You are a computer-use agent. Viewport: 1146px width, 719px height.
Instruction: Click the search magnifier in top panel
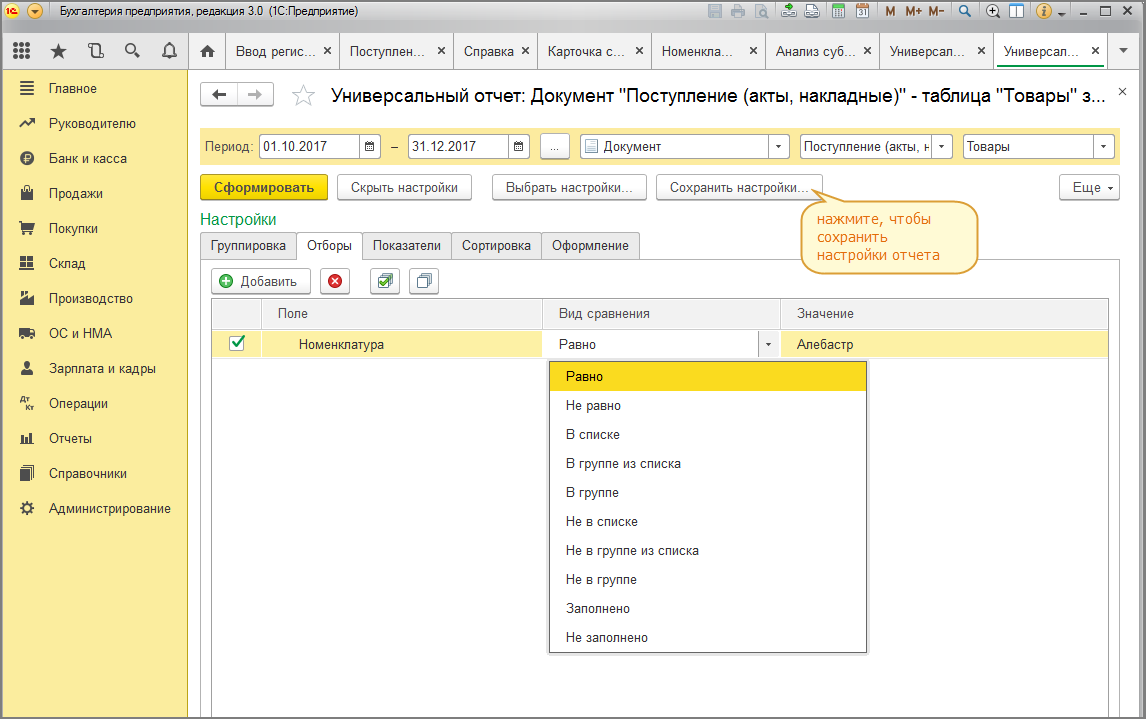coord(132,51)
